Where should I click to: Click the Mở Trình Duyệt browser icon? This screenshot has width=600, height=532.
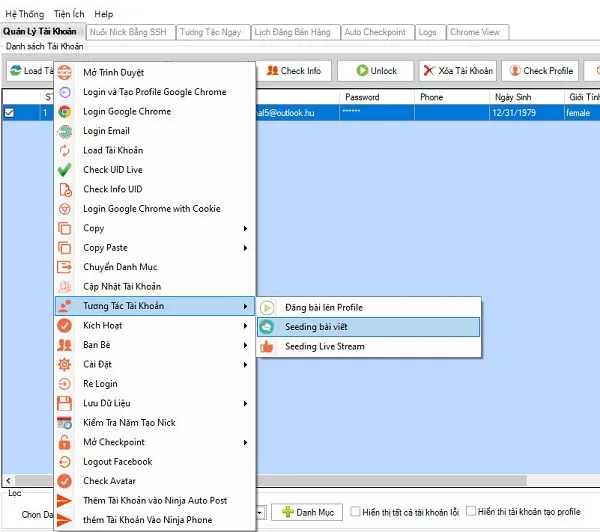(65, 73)
